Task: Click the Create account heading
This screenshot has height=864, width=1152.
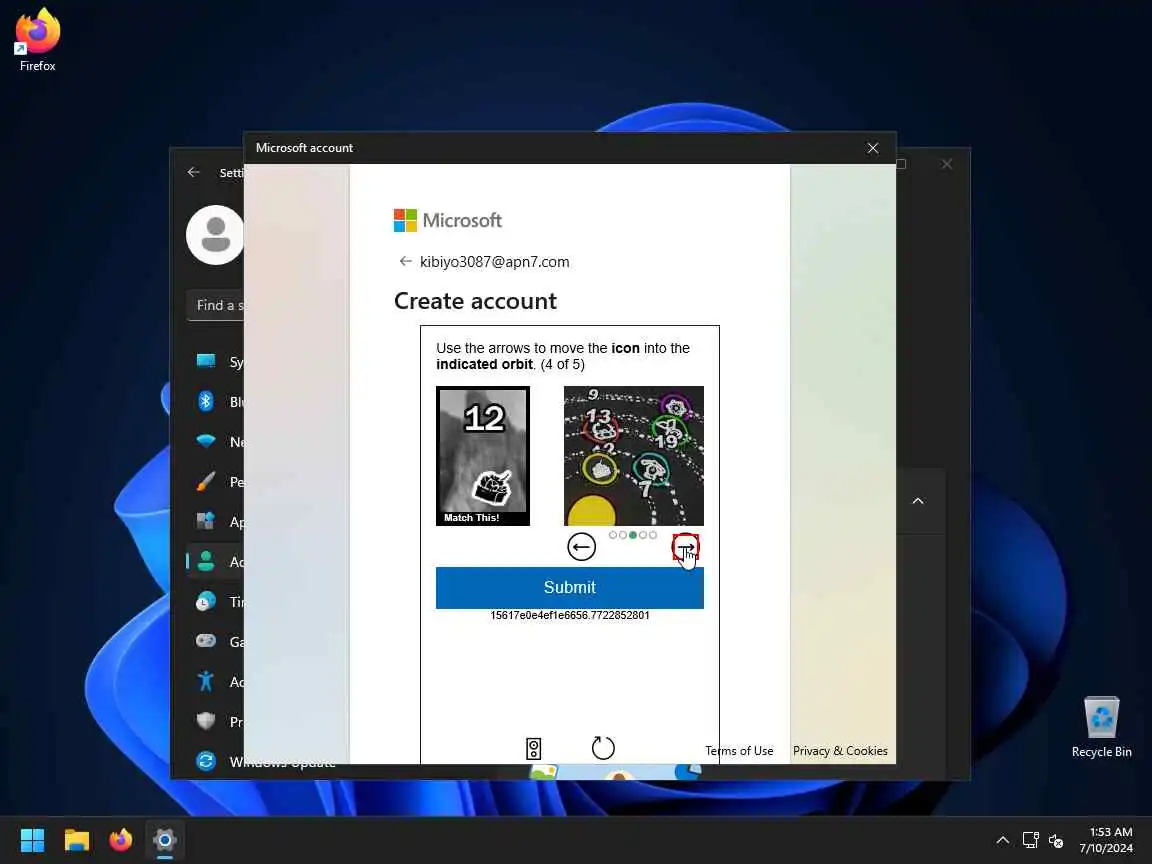Action: [475, 301]
